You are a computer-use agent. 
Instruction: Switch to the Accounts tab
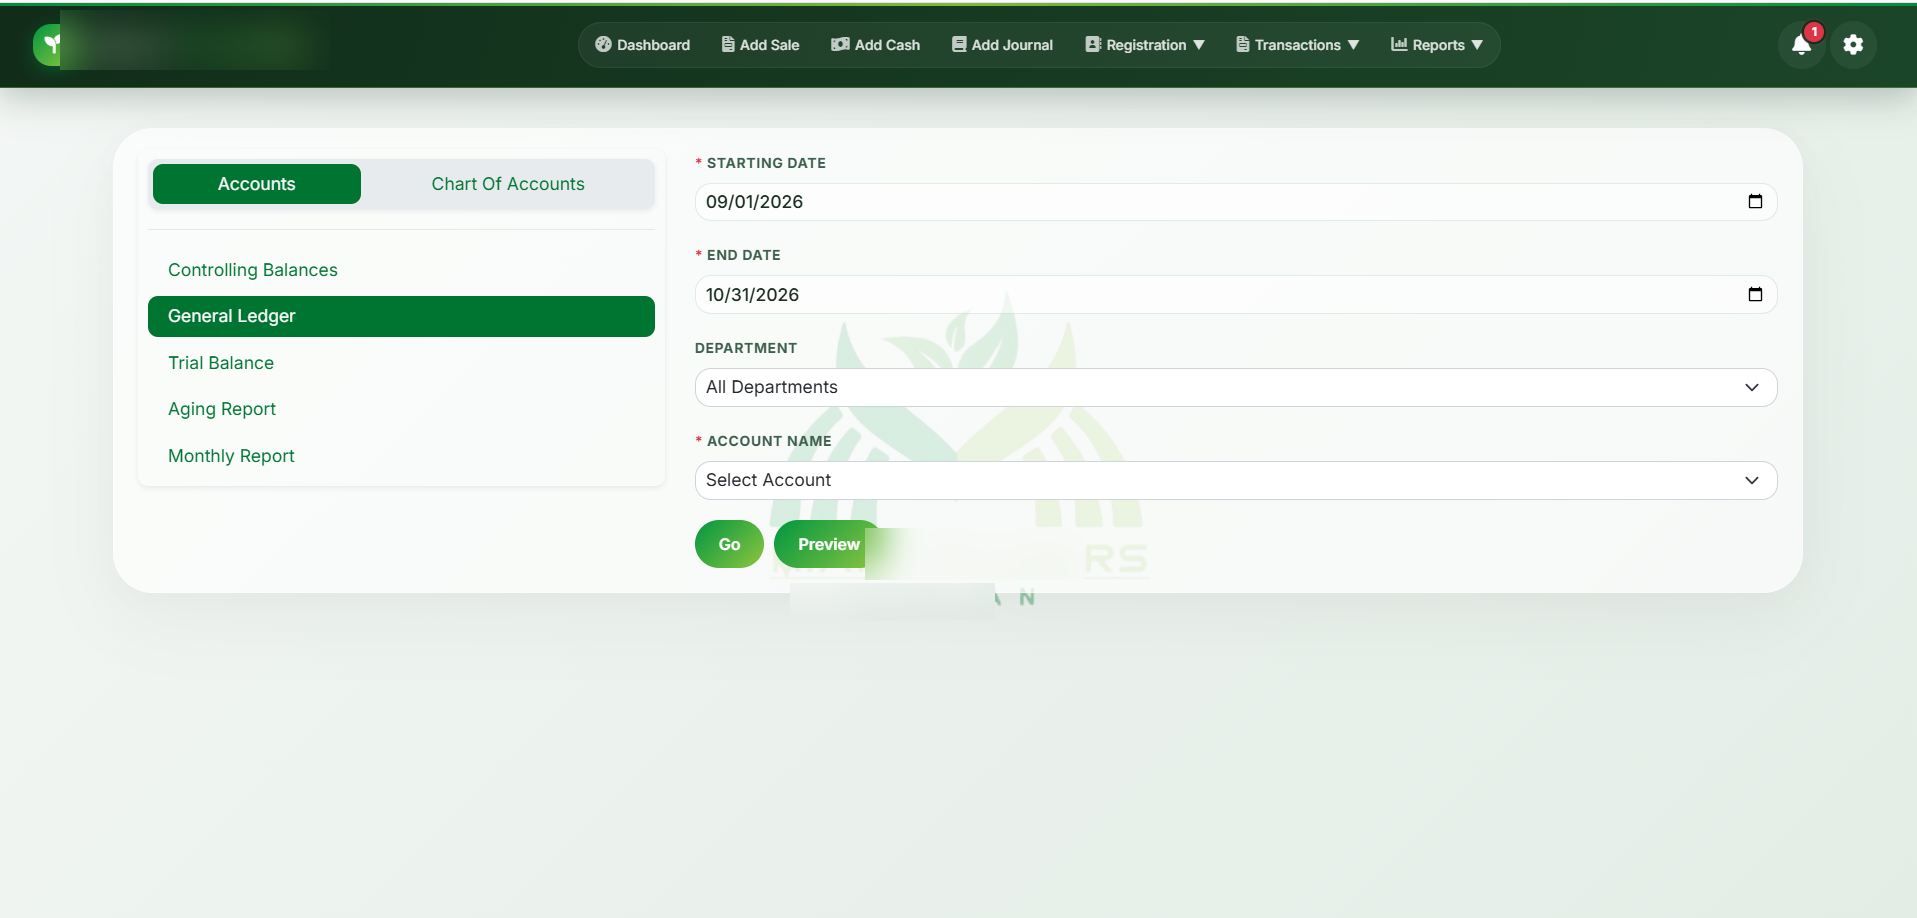coord(257,184)
